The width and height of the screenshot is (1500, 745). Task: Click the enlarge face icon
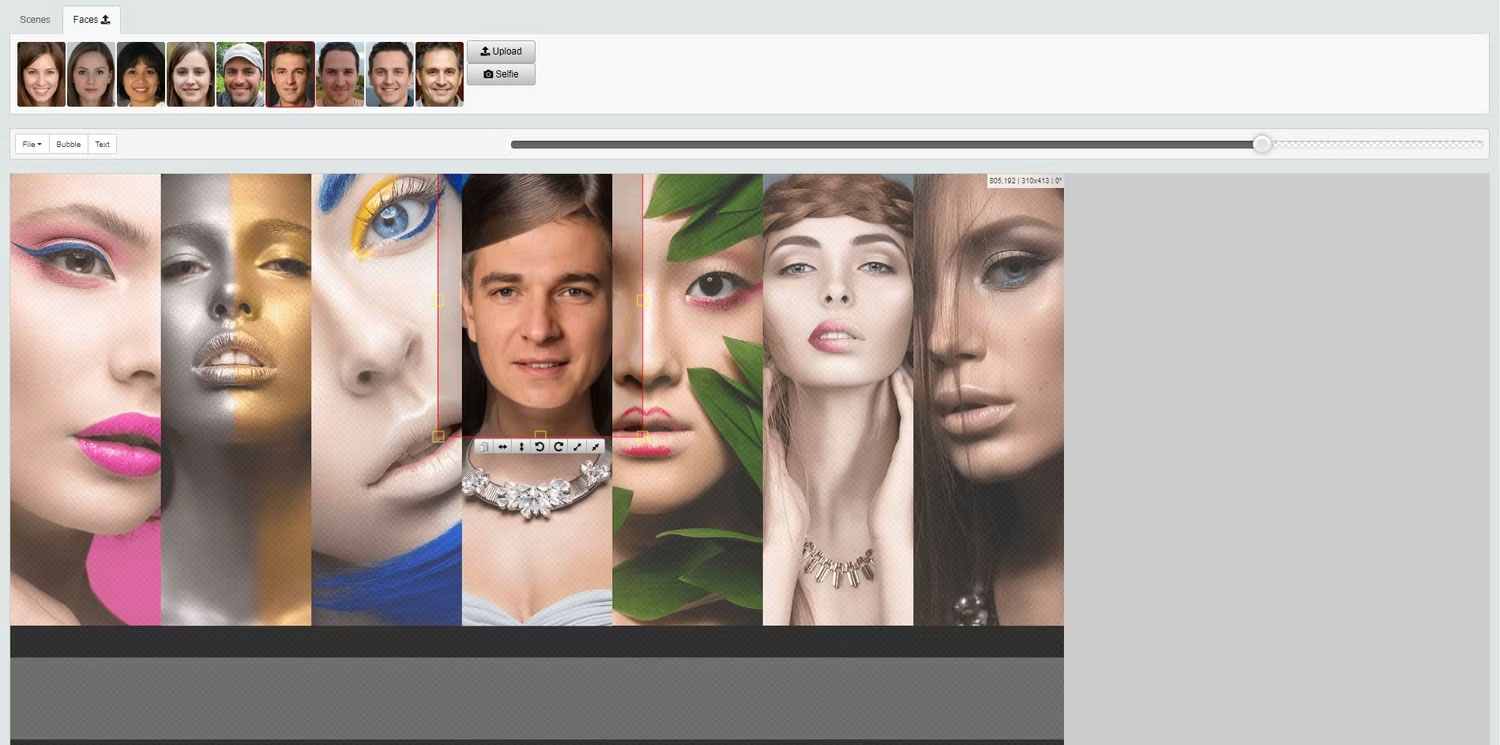tap(578, 447)
